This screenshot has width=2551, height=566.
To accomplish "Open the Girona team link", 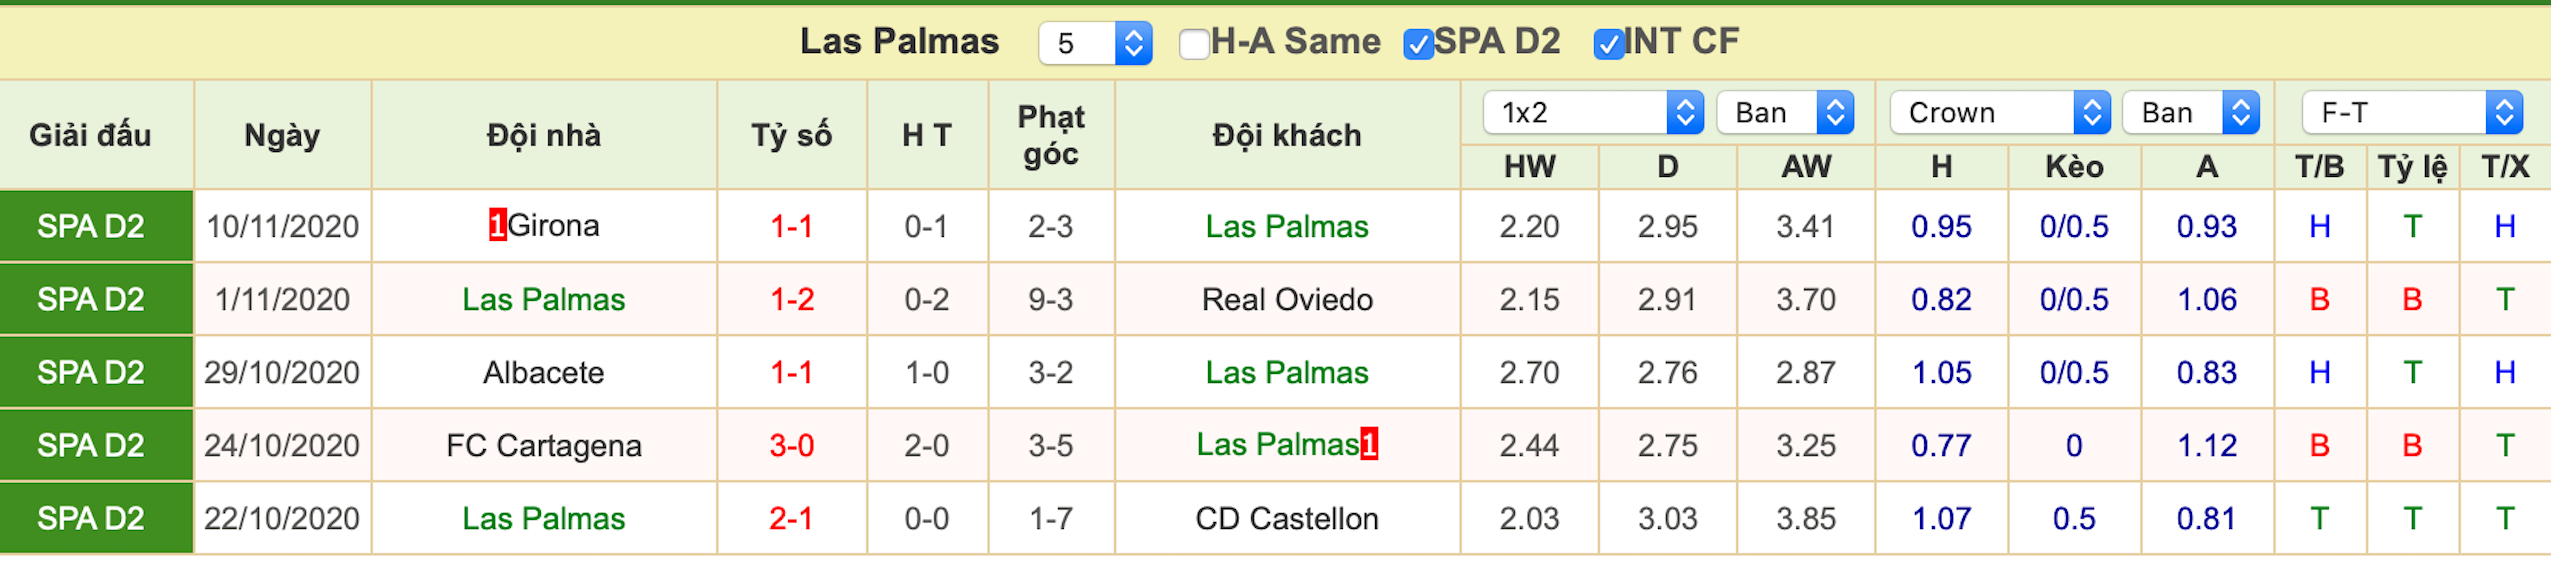I will (x=553, y=225).
